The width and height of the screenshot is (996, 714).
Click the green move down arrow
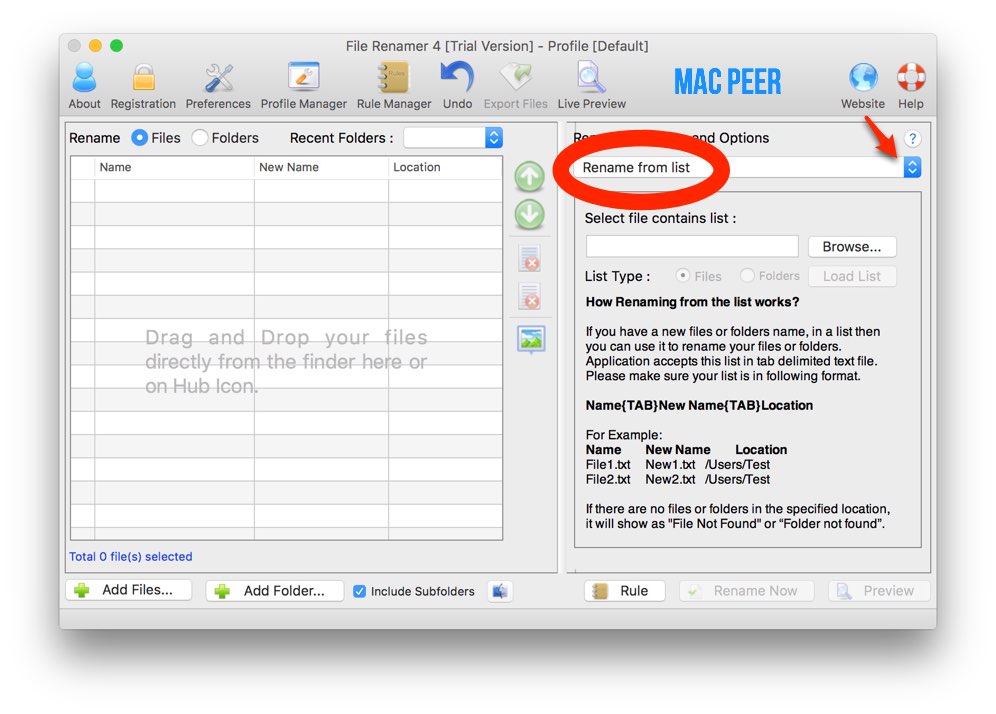point(529,214)
